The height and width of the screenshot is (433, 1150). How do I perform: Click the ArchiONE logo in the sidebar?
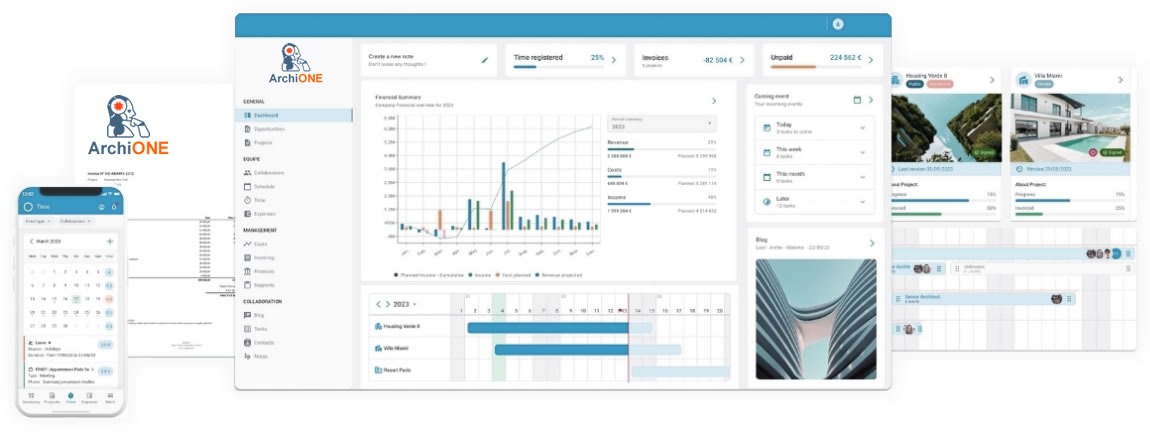[x=295, y=65]
